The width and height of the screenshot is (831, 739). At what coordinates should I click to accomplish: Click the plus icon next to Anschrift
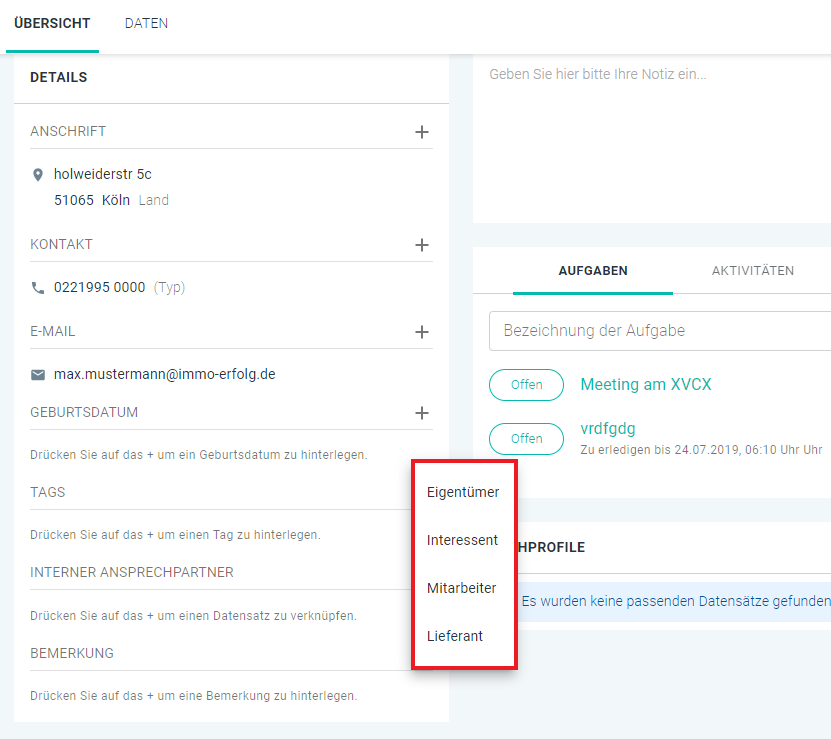point(422,132)
